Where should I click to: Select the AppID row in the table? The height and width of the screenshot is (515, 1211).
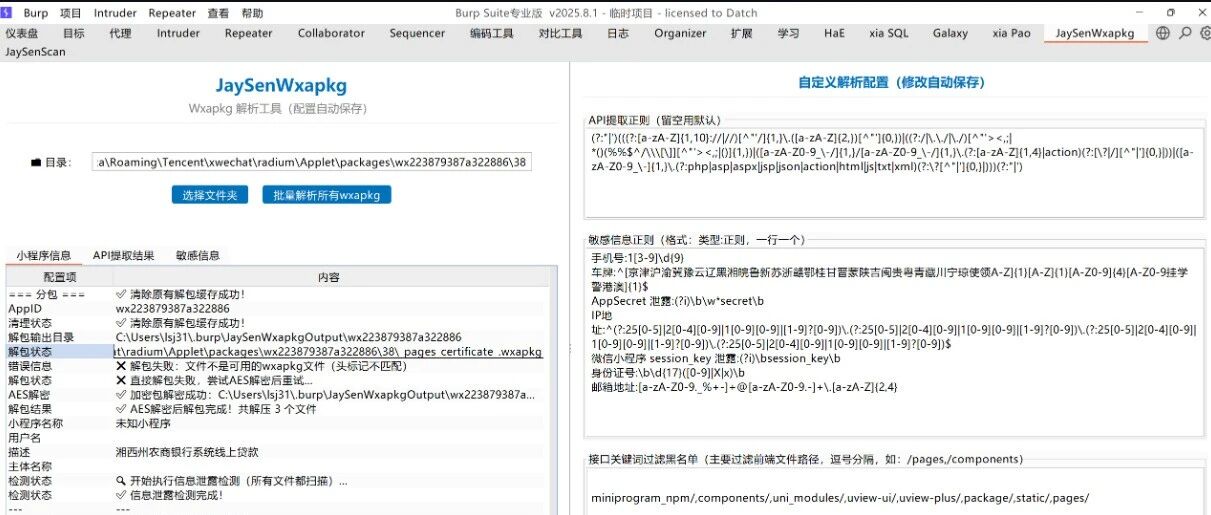coord(278,309)
